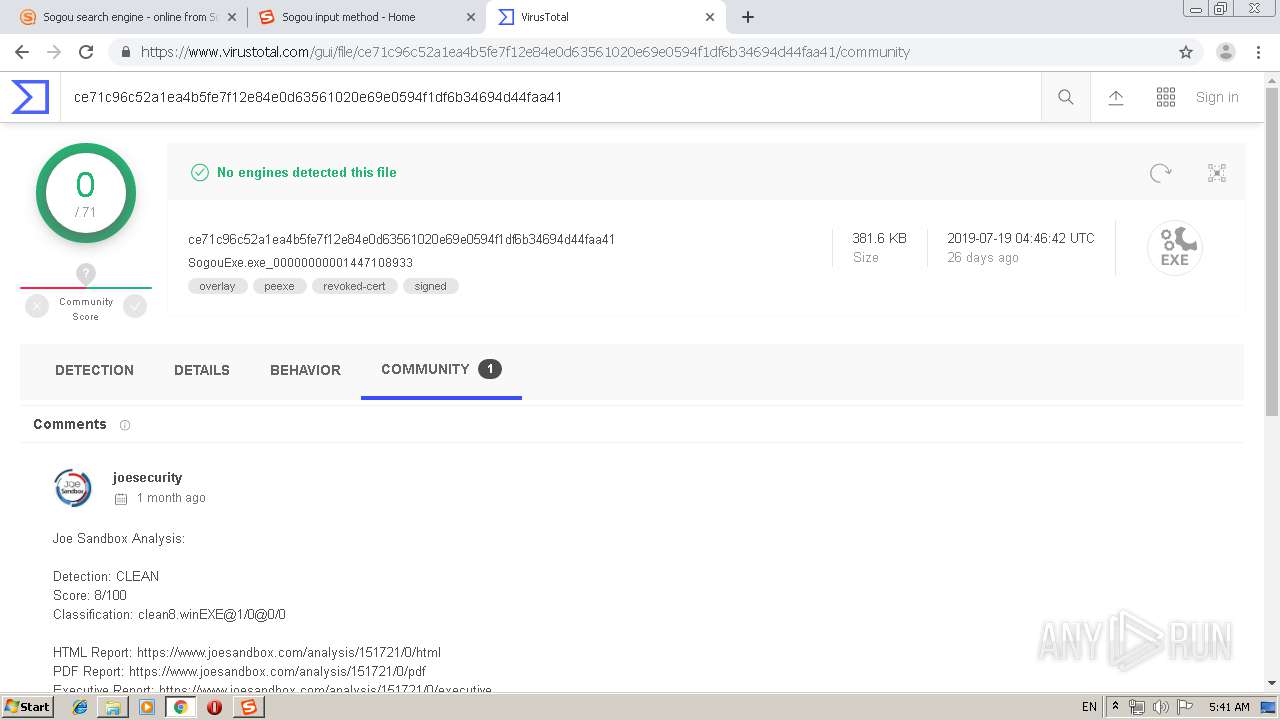This screenshot has width=1280, height=720.
Task: Click the VirusTotal sigma logo
Action: (30, 97)
